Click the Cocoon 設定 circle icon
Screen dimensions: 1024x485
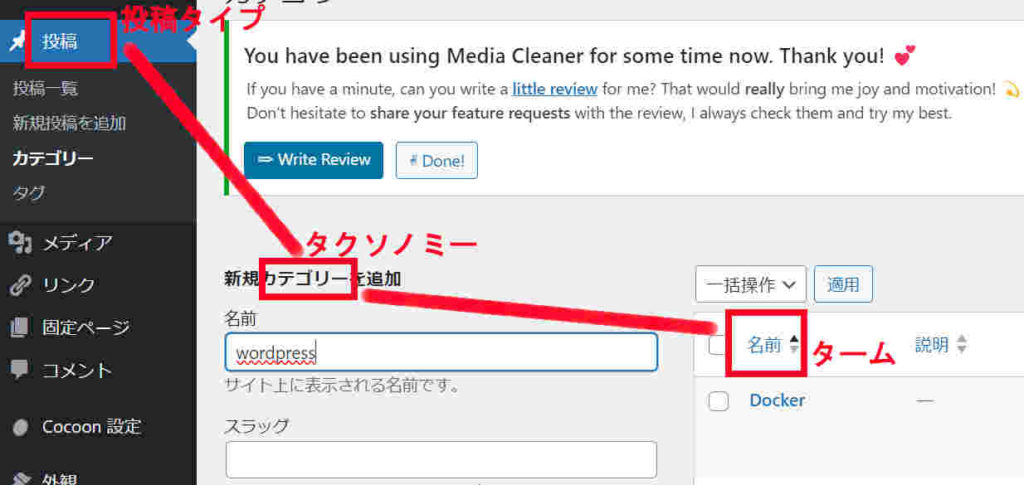click(x=19, y=427)
